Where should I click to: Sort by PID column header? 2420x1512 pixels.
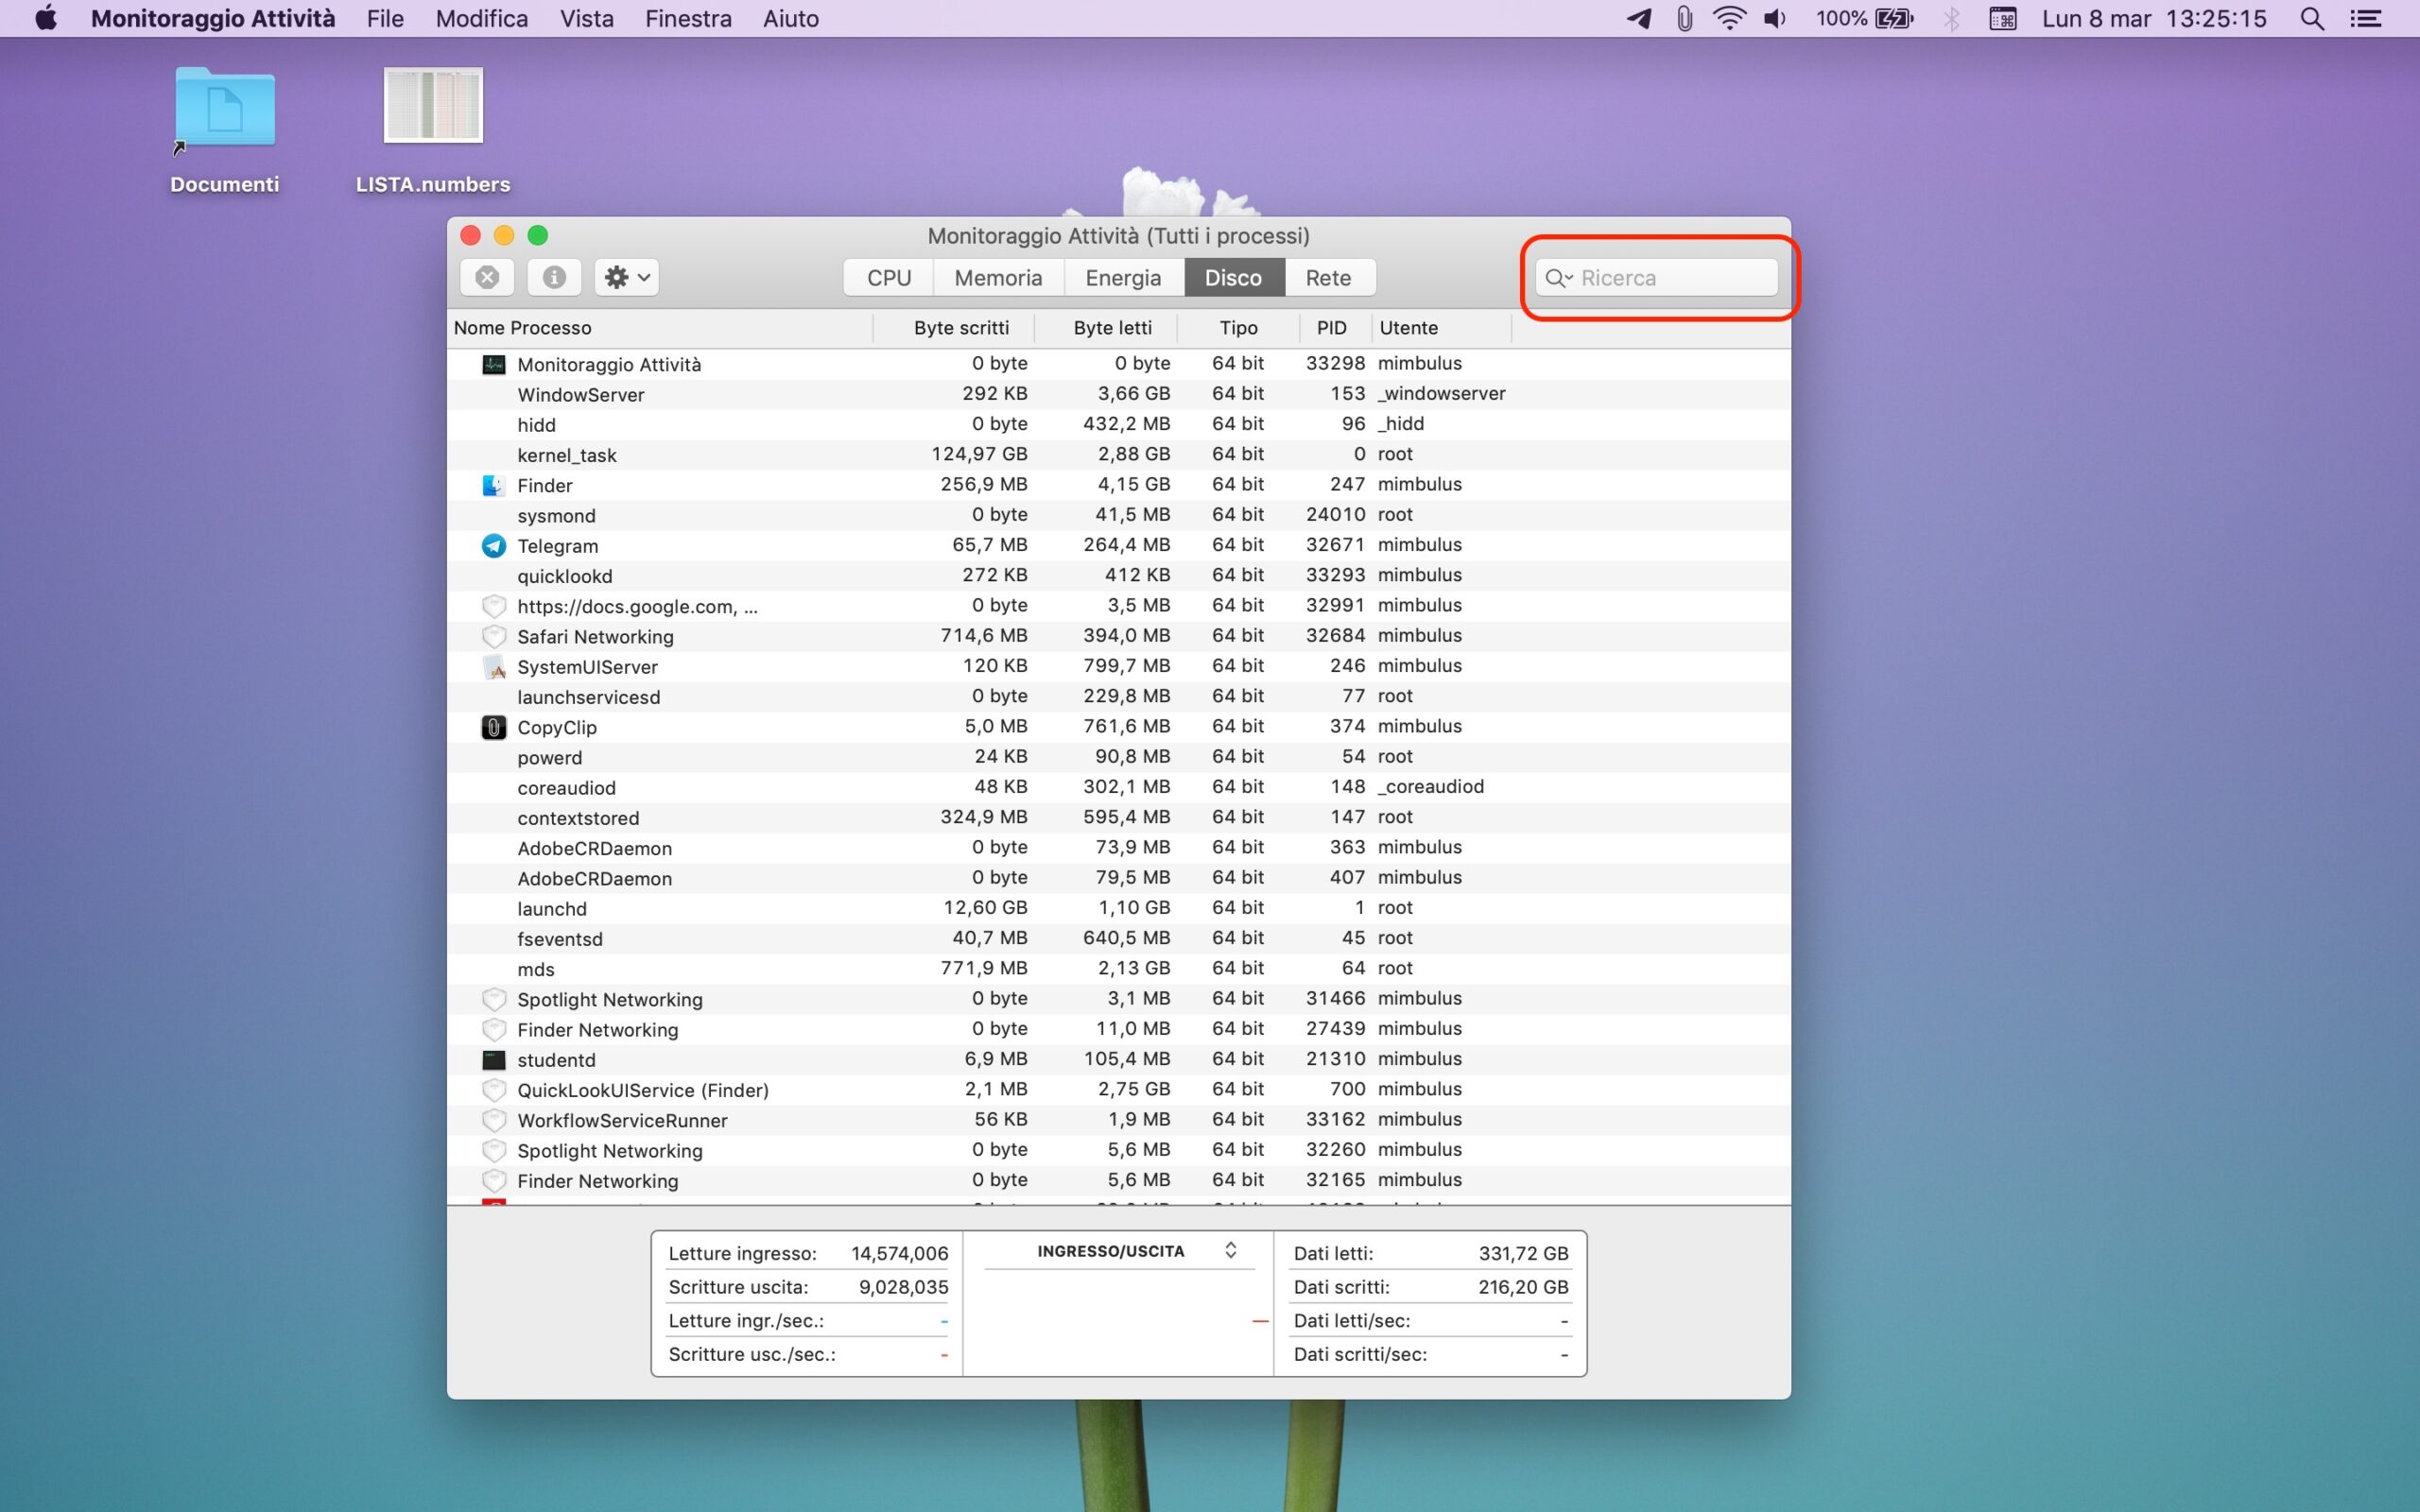pyautogui.click(x=1331, y=327)
